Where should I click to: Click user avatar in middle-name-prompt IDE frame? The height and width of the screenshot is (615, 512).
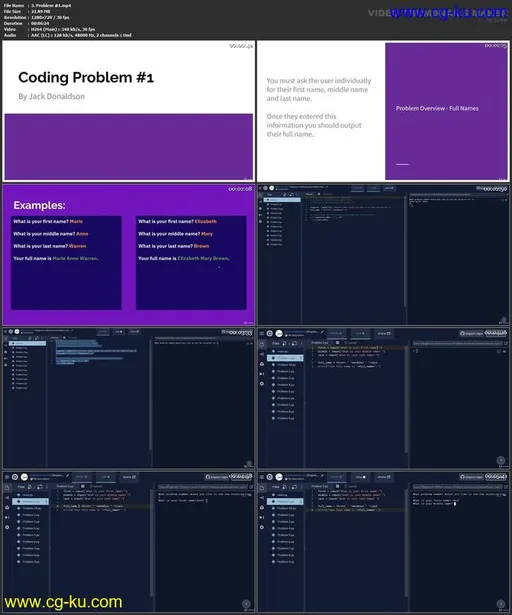pos(279,477)
